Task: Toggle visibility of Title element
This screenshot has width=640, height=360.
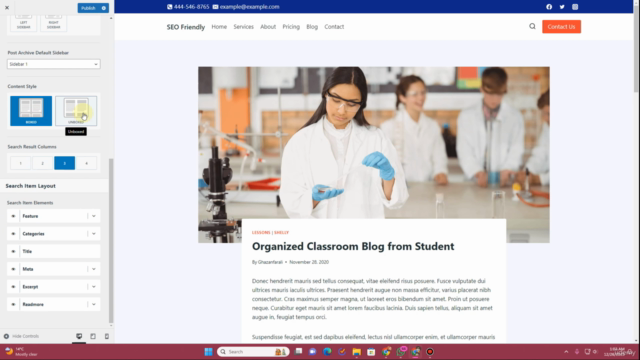Action: (x=13, y=251)
